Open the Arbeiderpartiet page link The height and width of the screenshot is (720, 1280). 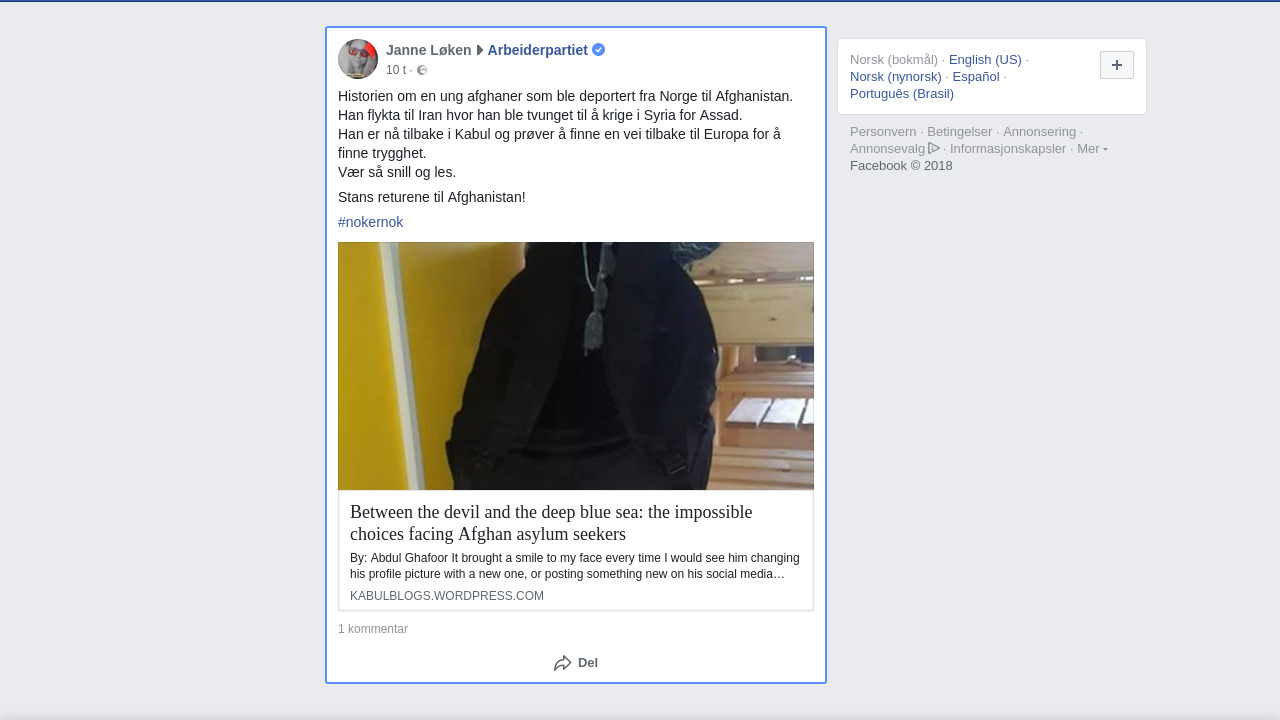[537, 50]
